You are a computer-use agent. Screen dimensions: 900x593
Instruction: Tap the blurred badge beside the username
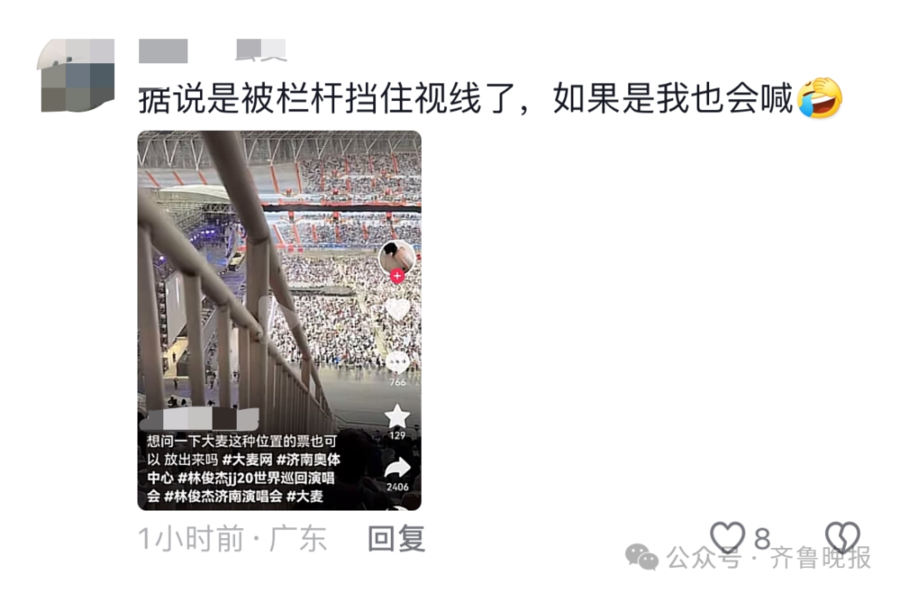point(261,50)
